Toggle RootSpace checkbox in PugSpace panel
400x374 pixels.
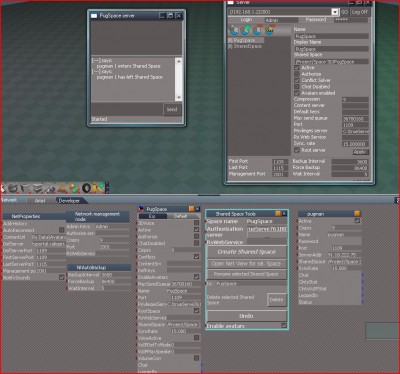click(x=197, y=311)
